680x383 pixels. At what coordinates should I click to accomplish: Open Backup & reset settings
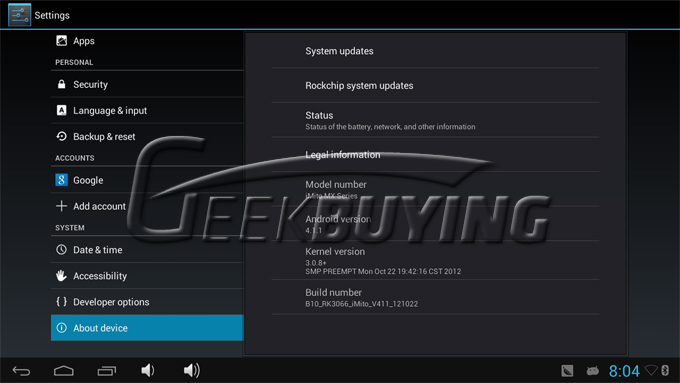[x=147, y=136]
